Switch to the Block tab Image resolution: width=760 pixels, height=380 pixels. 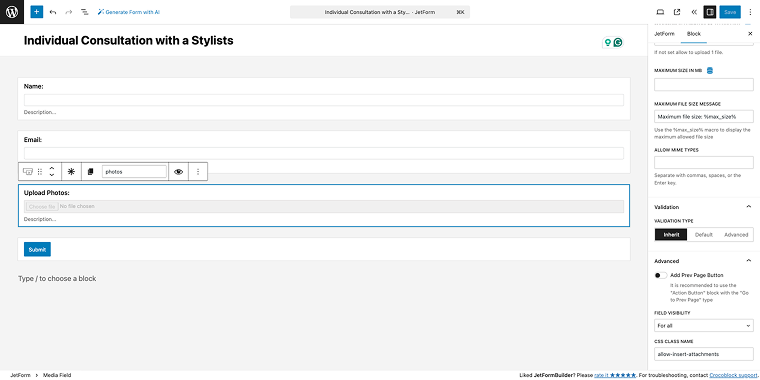tap(694, 33)
